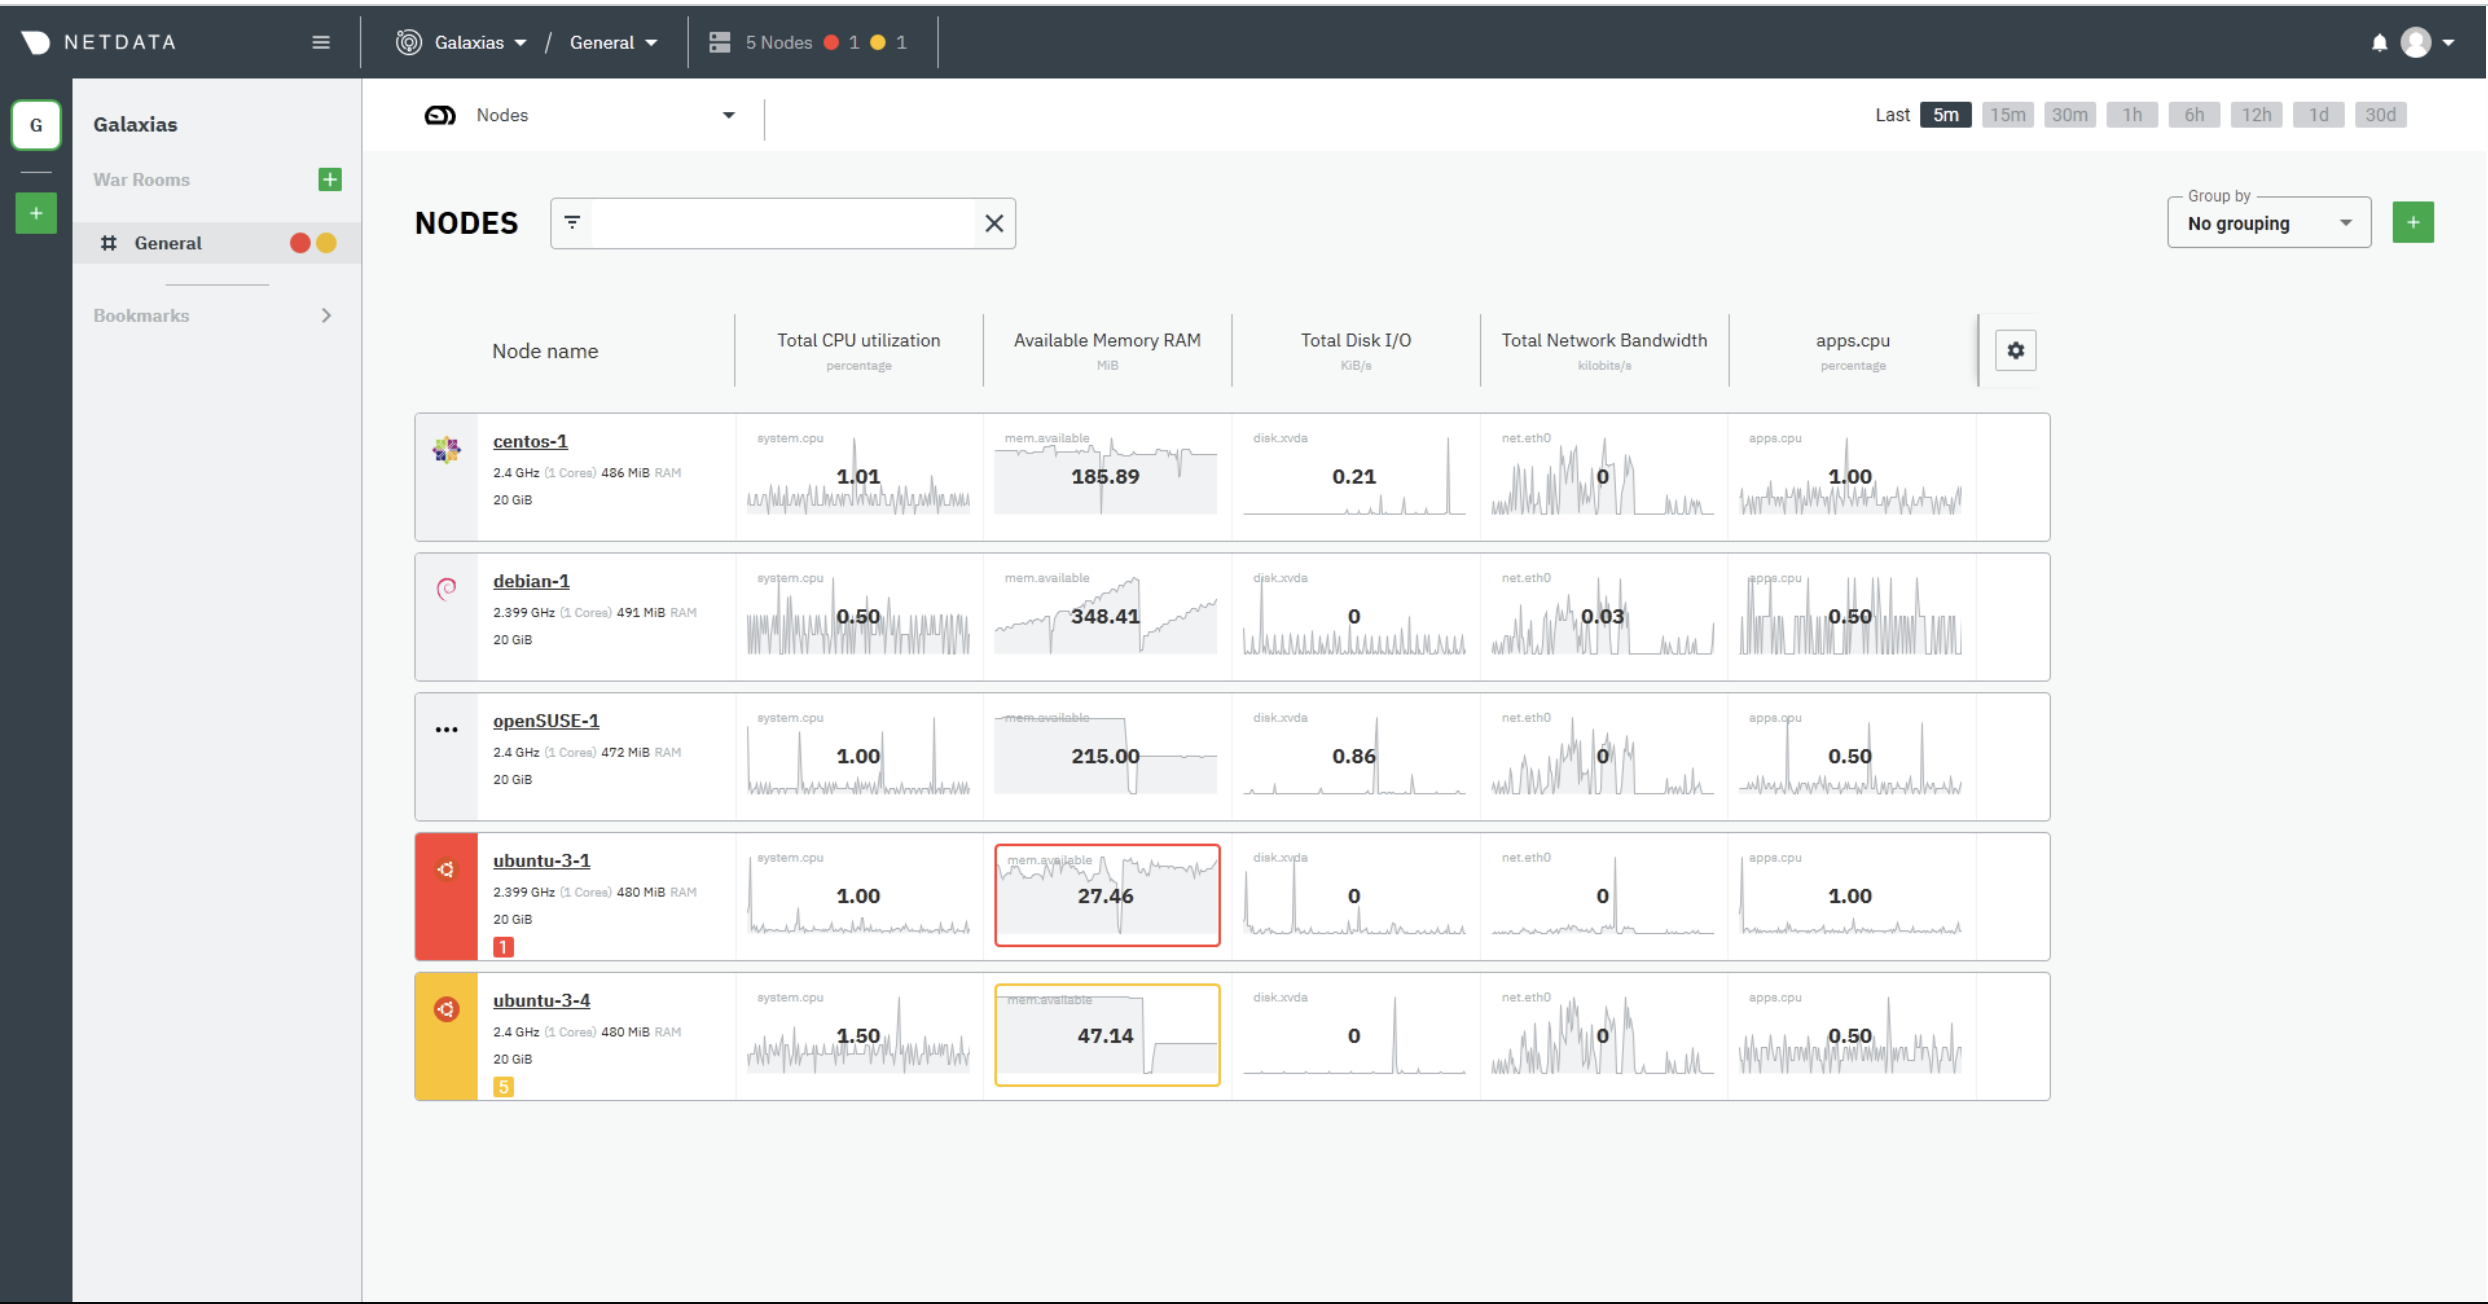The image size is (2488, 1304).
Task: Clear the search with the X icon
Action: coord(994,223)
